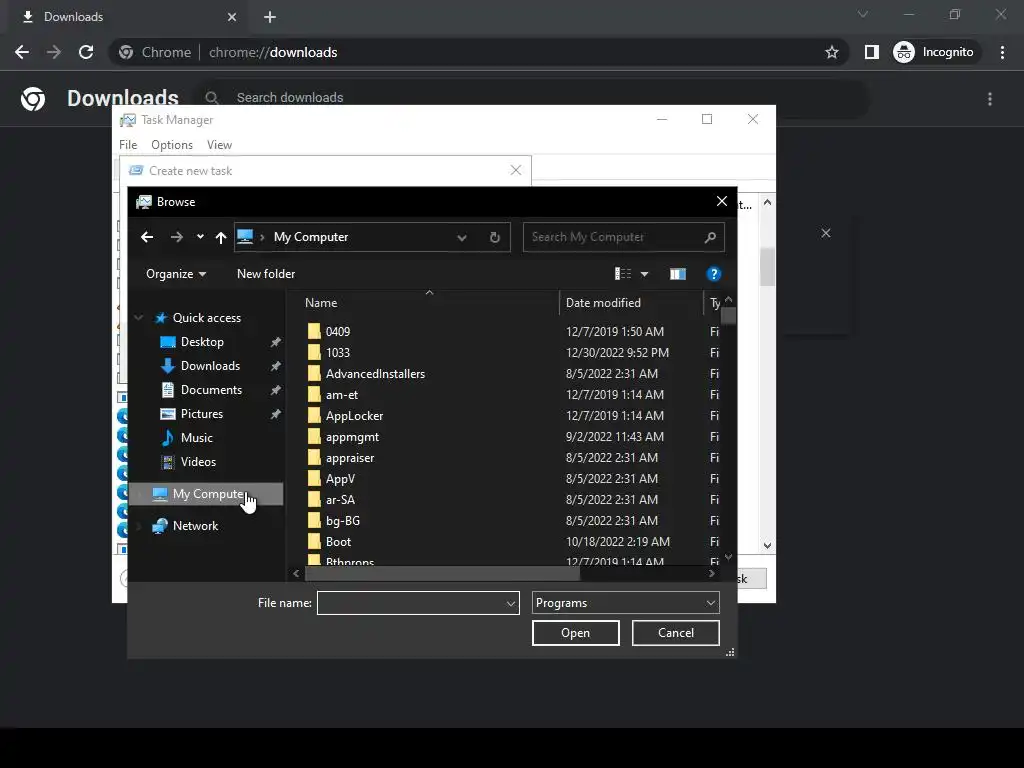
Task: Open Documents in navigation pane
Action: [x=211, y=390]
